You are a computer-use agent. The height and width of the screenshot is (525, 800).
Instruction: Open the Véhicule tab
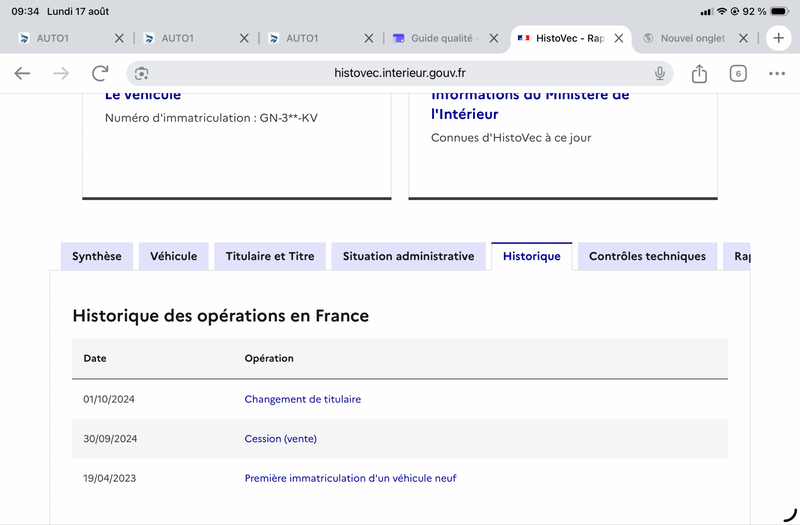[x=173, y=256]
